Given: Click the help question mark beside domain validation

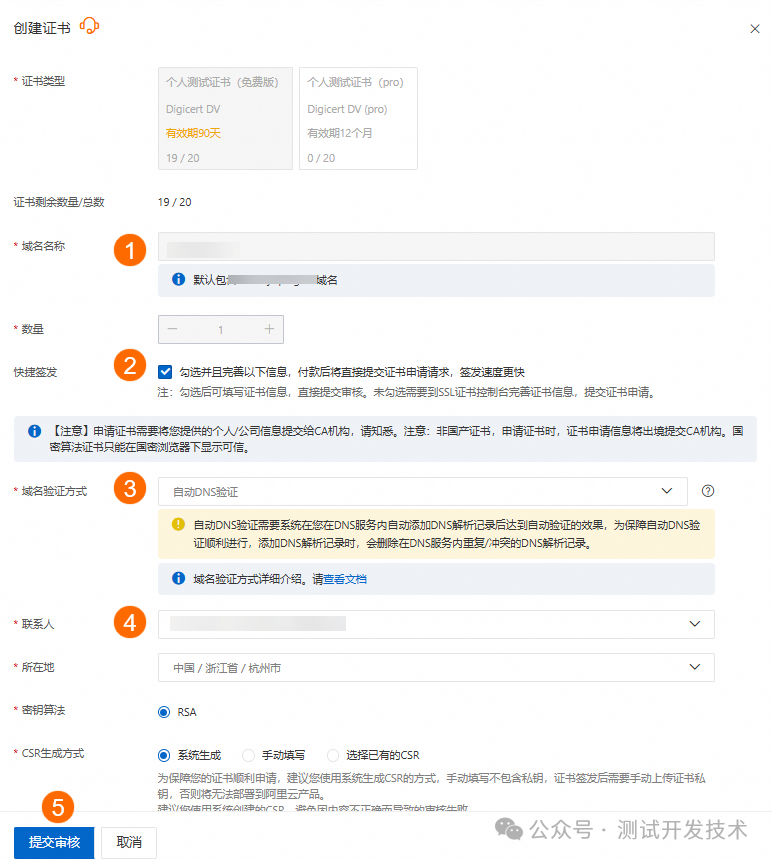Looking at the screenshot, I should point(708,491).
